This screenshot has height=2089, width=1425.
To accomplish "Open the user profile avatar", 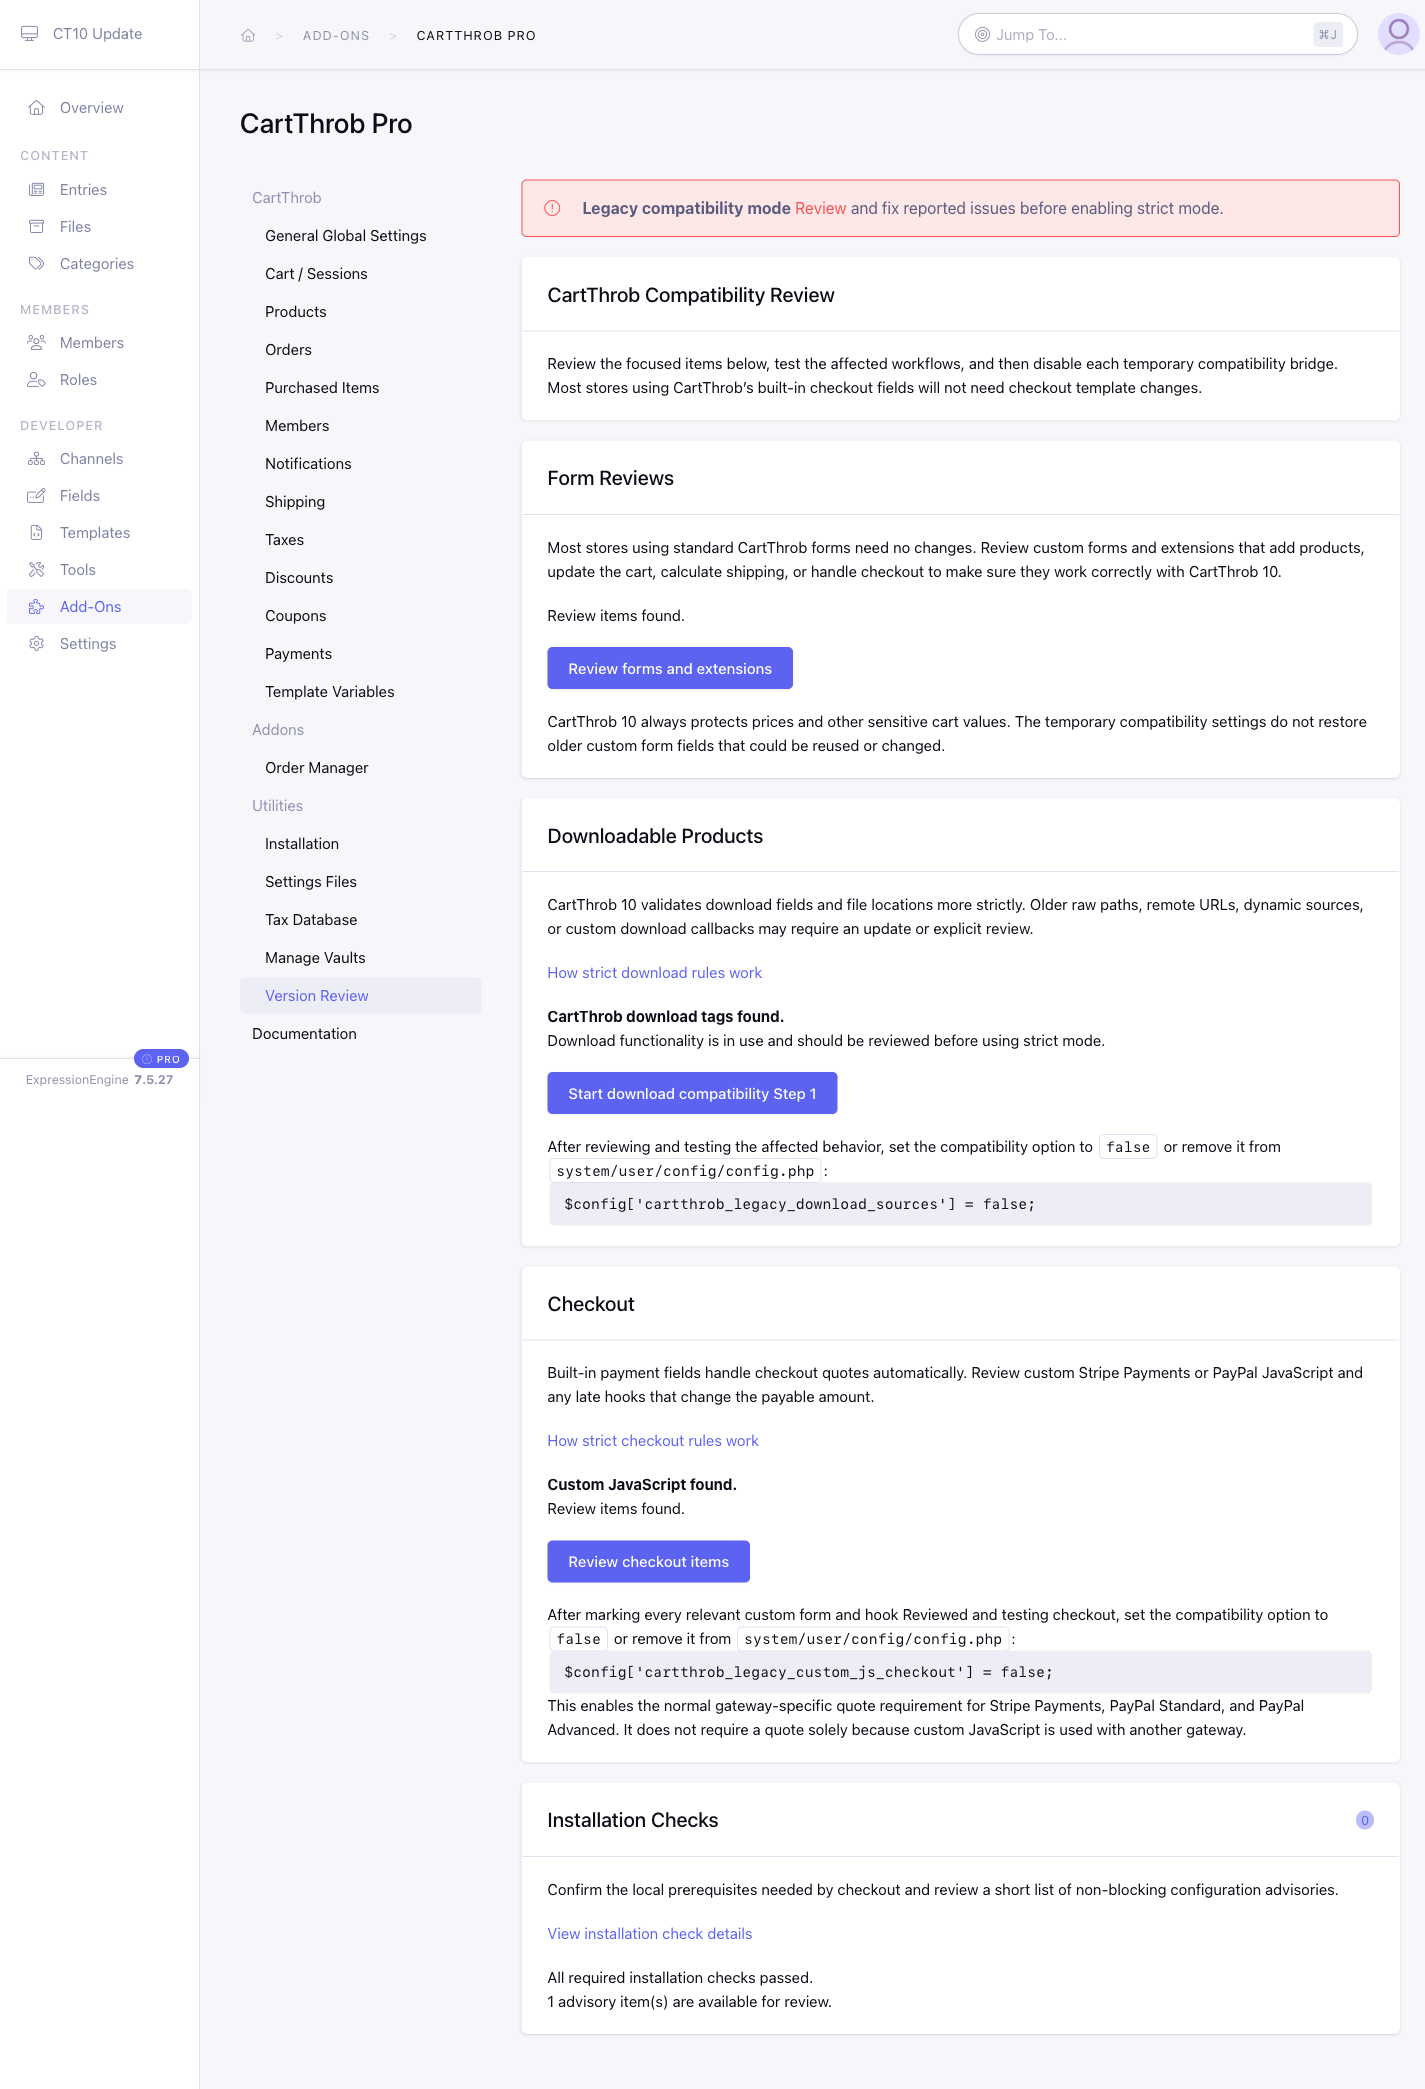I will coord(1398,34).
